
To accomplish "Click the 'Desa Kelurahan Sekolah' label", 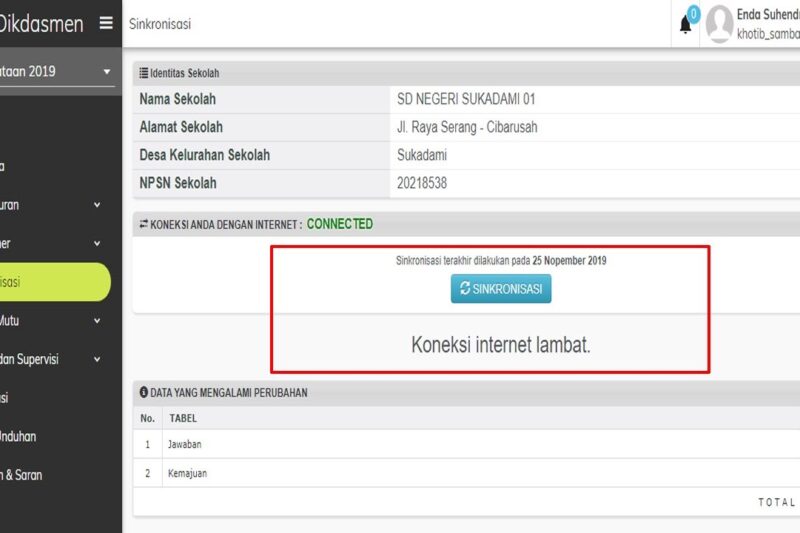I will [205, 155].
